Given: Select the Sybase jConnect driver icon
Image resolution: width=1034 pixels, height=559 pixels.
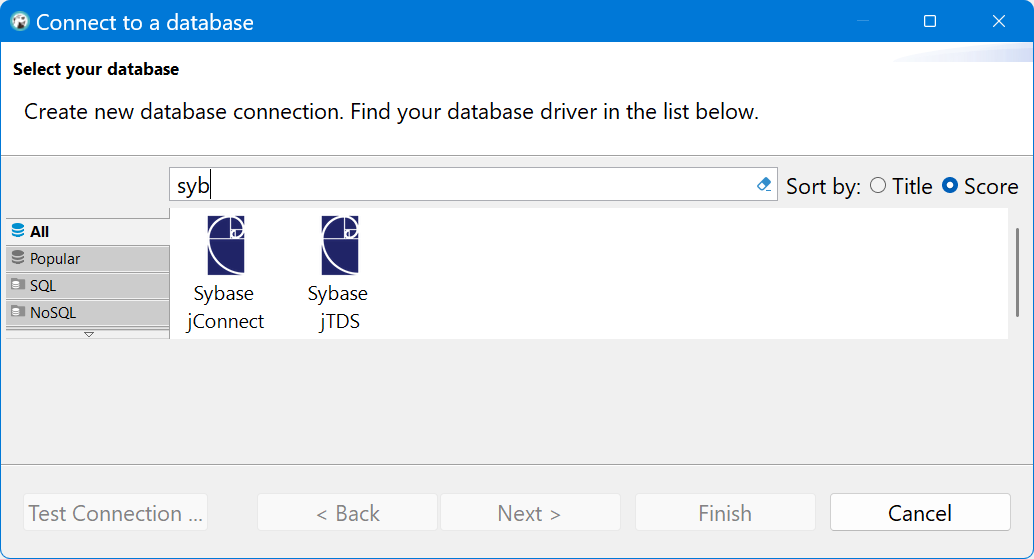Looking at the screenshot, I should pos(226,246).
